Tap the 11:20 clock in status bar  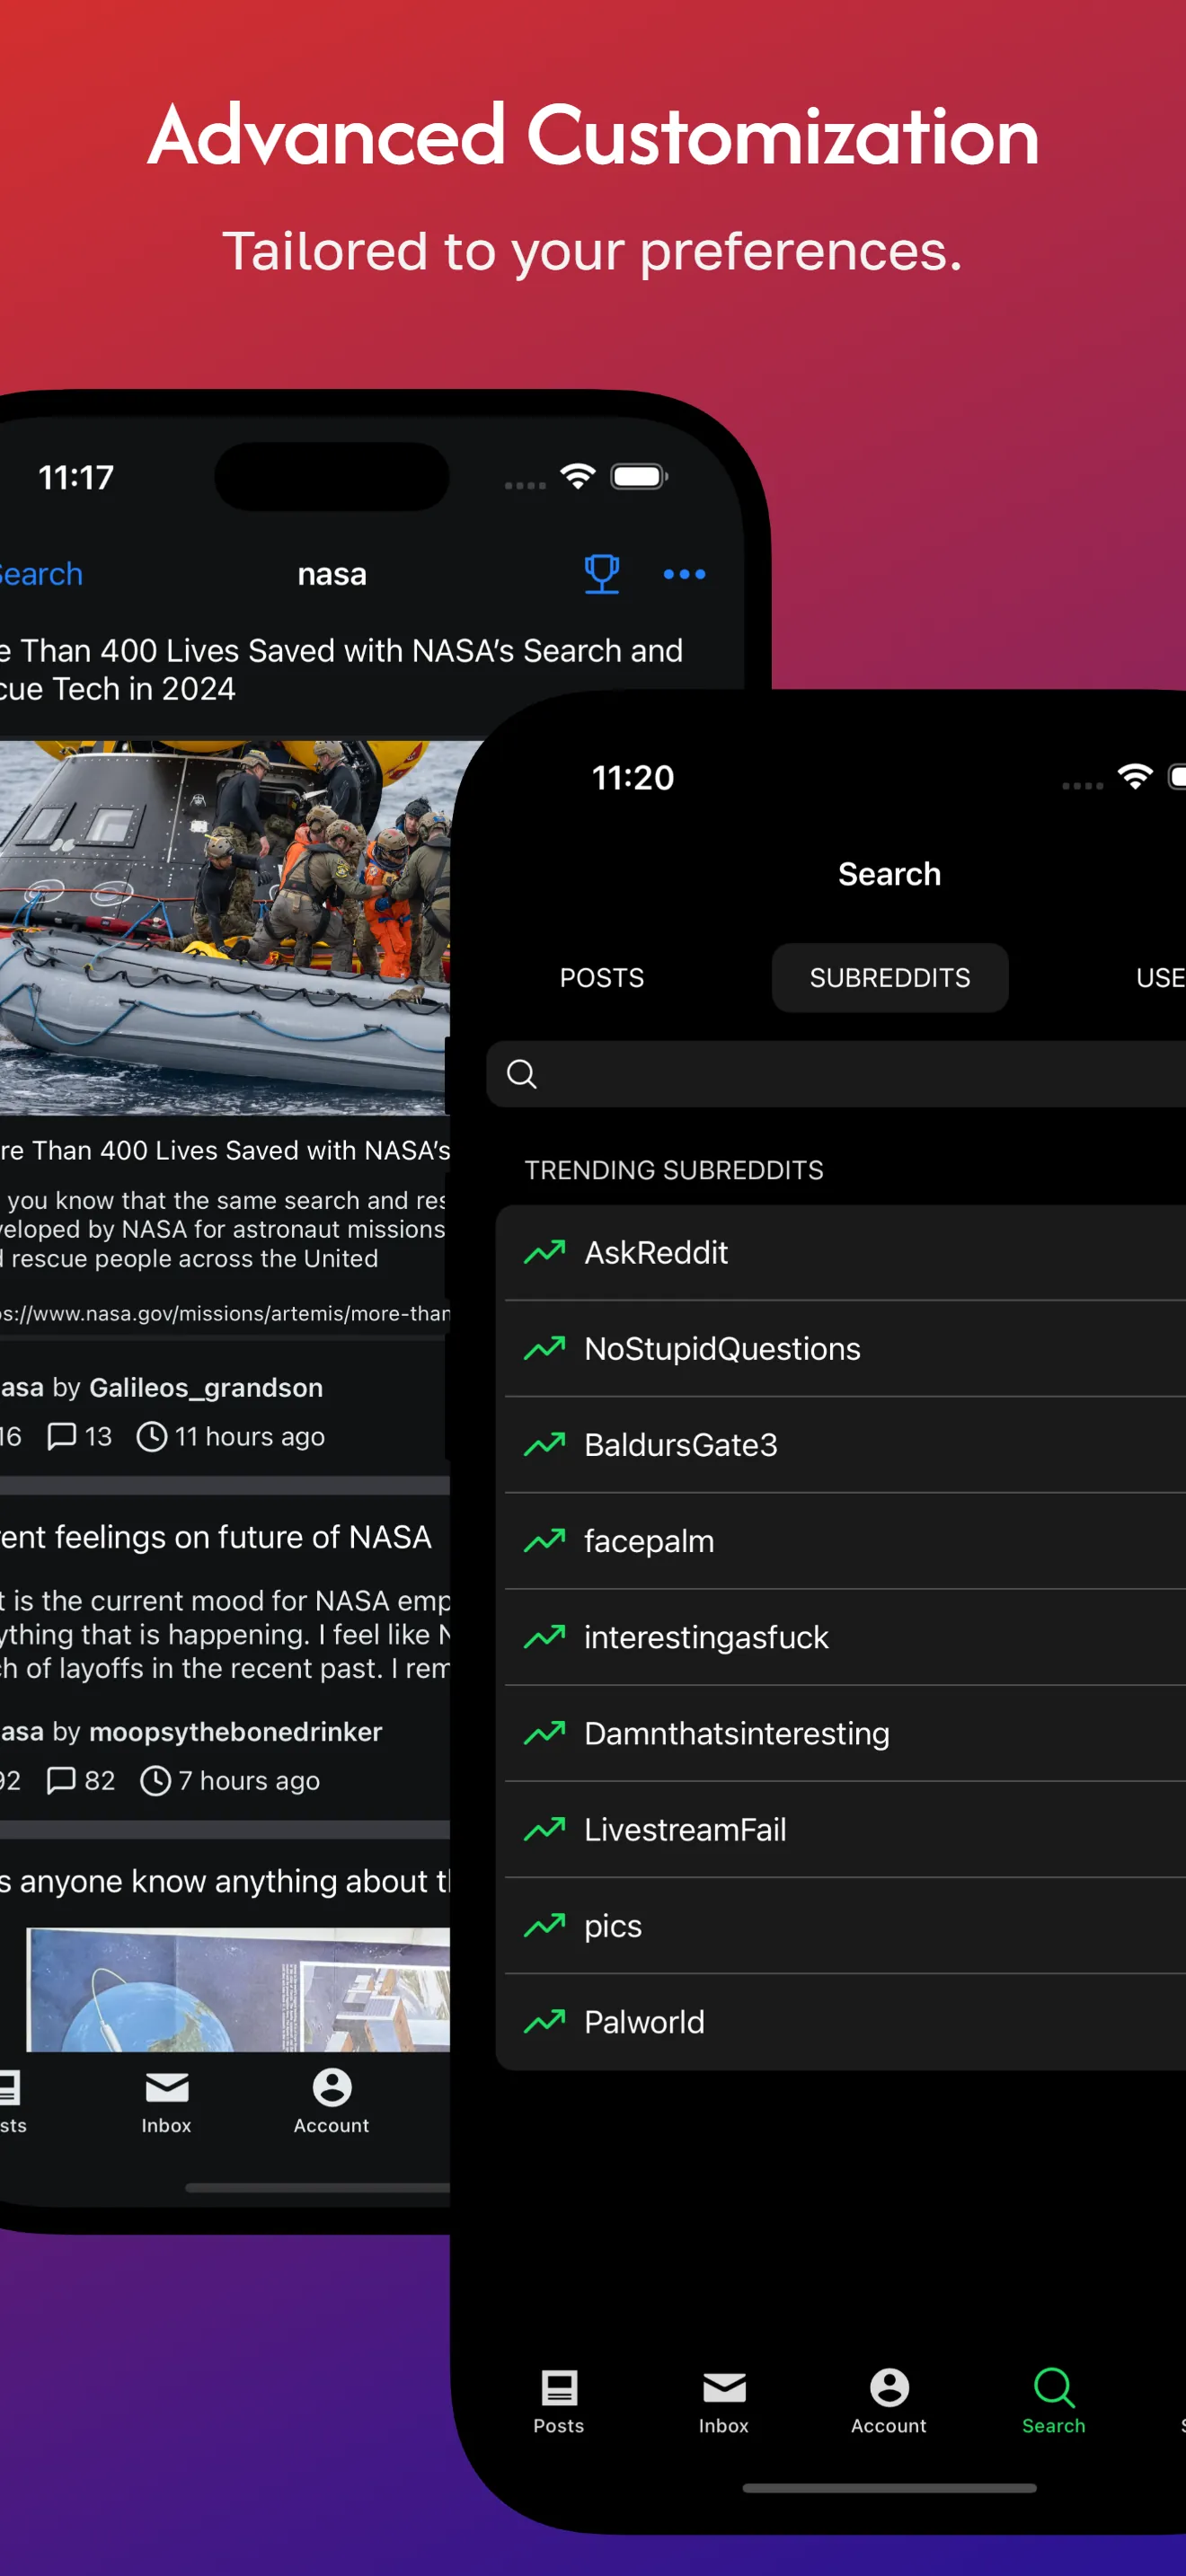(x=633, y=777)
